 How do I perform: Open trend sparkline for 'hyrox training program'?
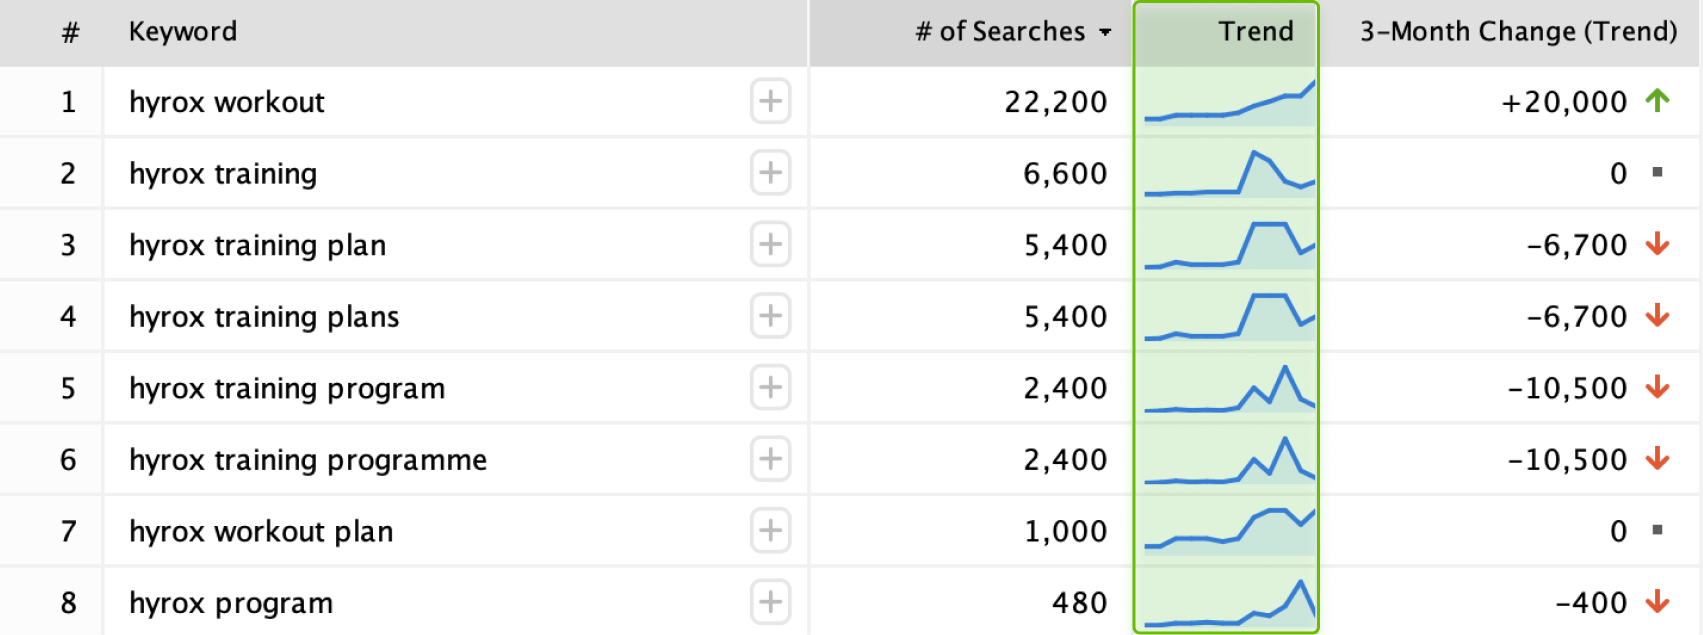click(1229, 388)
